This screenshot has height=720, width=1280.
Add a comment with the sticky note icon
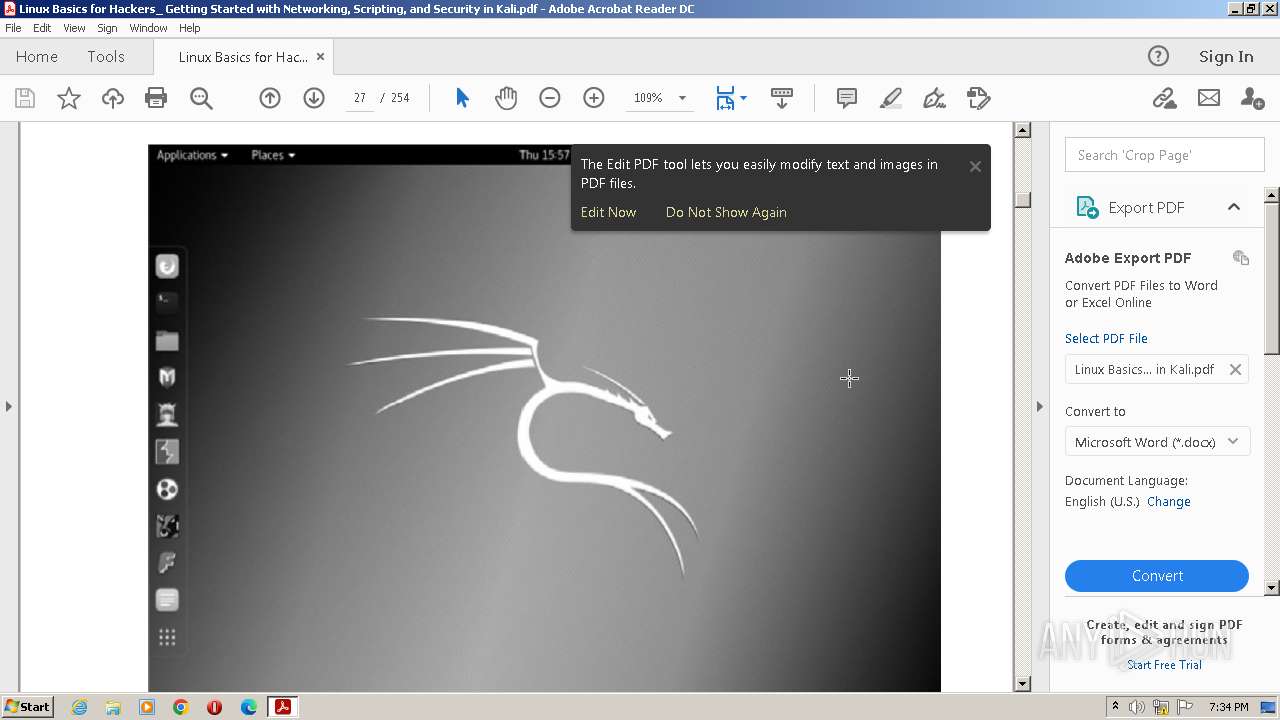(x=847, y=98)
